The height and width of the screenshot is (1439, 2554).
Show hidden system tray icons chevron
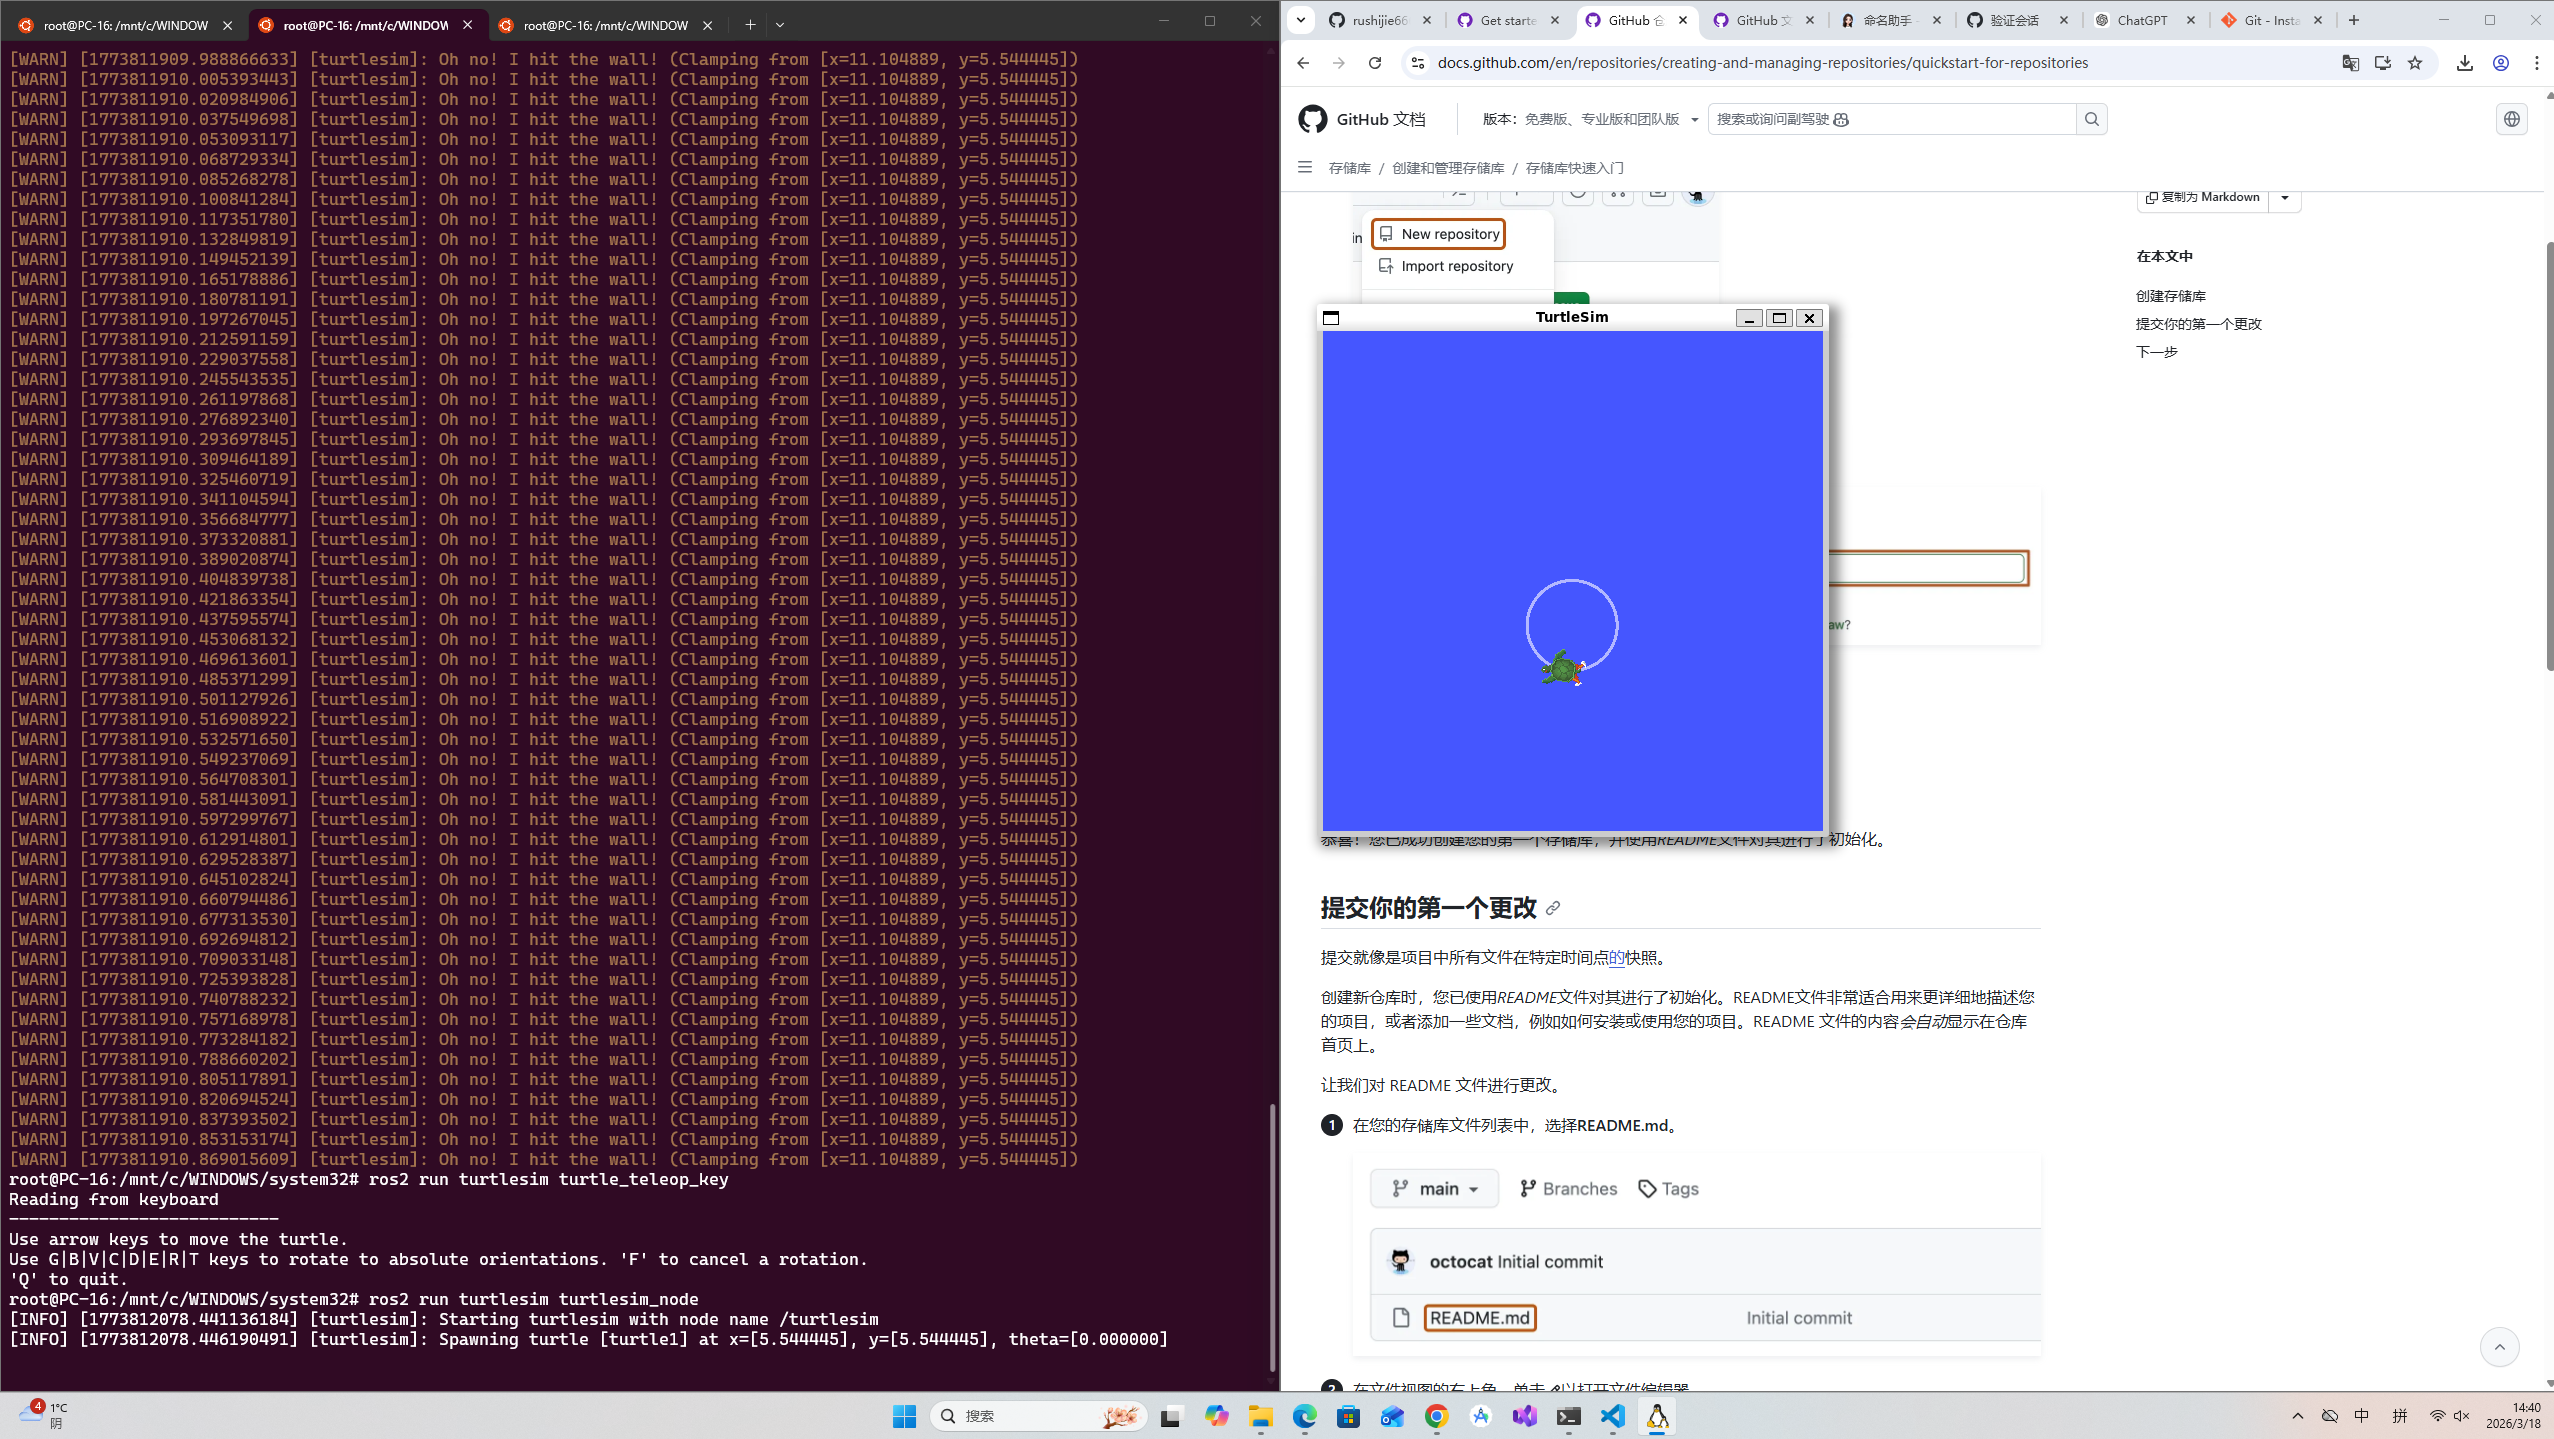click(x=2297, y=1416)
